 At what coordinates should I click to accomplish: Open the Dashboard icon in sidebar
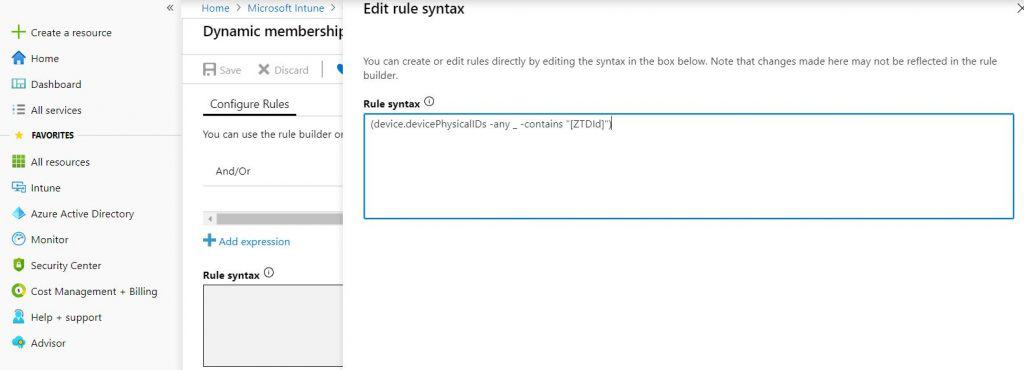[x=19, y=84]
